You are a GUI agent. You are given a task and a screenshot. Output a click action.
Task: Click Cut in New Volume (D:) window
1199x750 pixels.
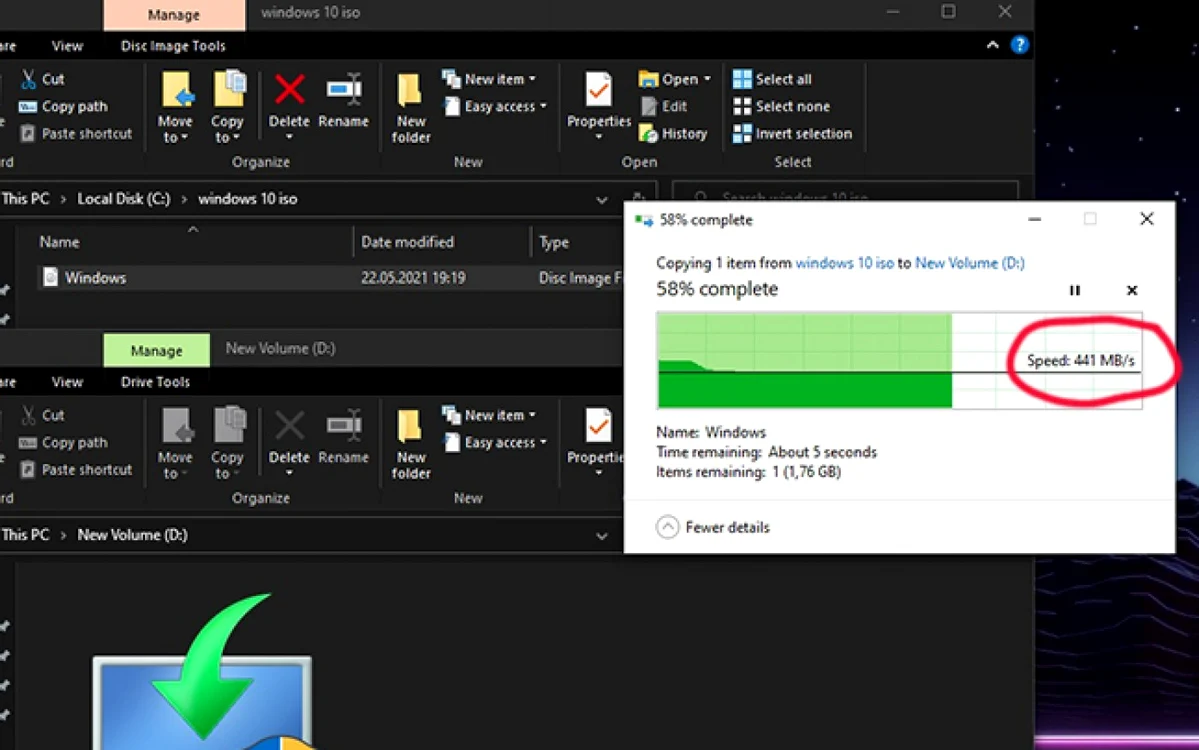point(44,415)
